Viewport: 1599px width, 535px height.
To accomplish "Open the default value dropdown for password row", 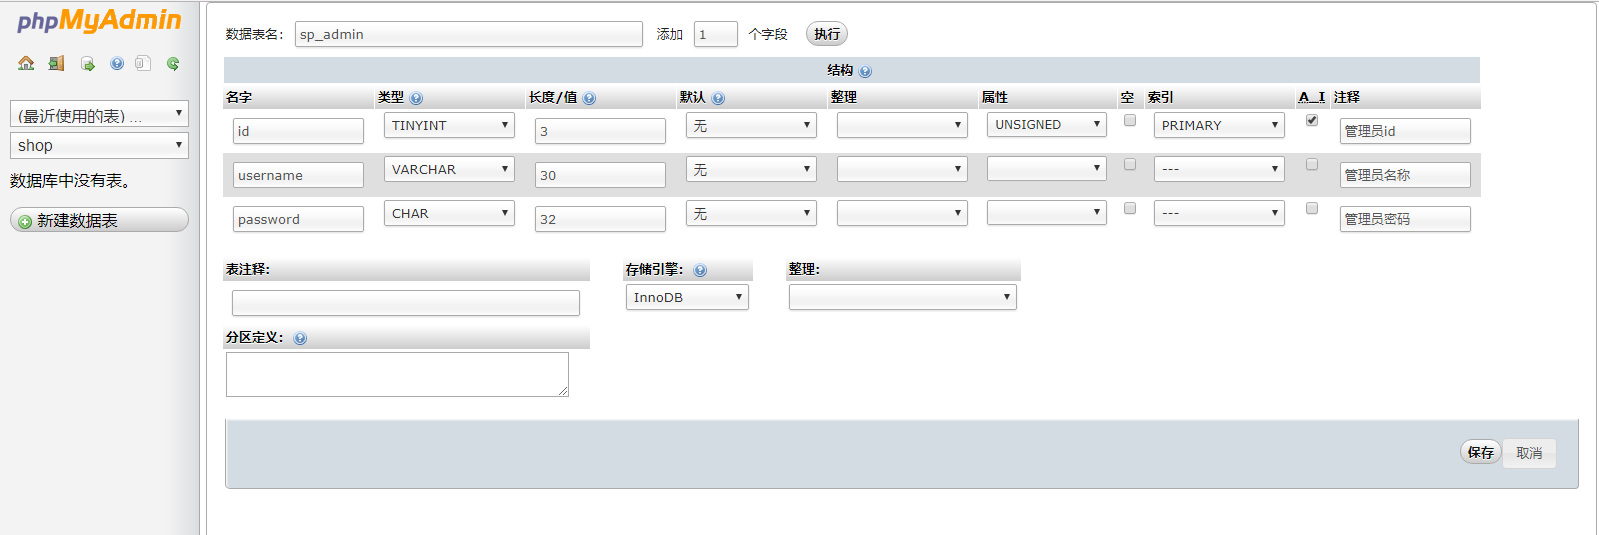I will pos(751,213).
